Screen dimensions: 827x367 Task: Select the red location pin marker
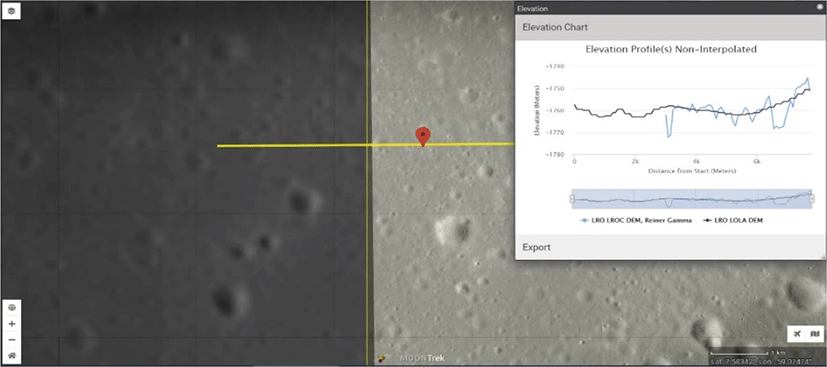coord(422,137)
